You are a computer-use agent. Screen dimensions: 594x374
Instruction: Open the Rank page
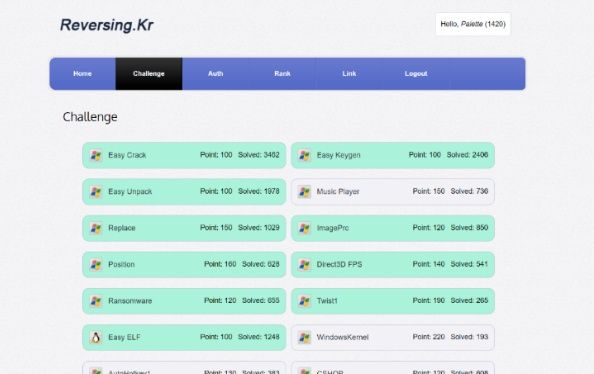pos(282,74)
